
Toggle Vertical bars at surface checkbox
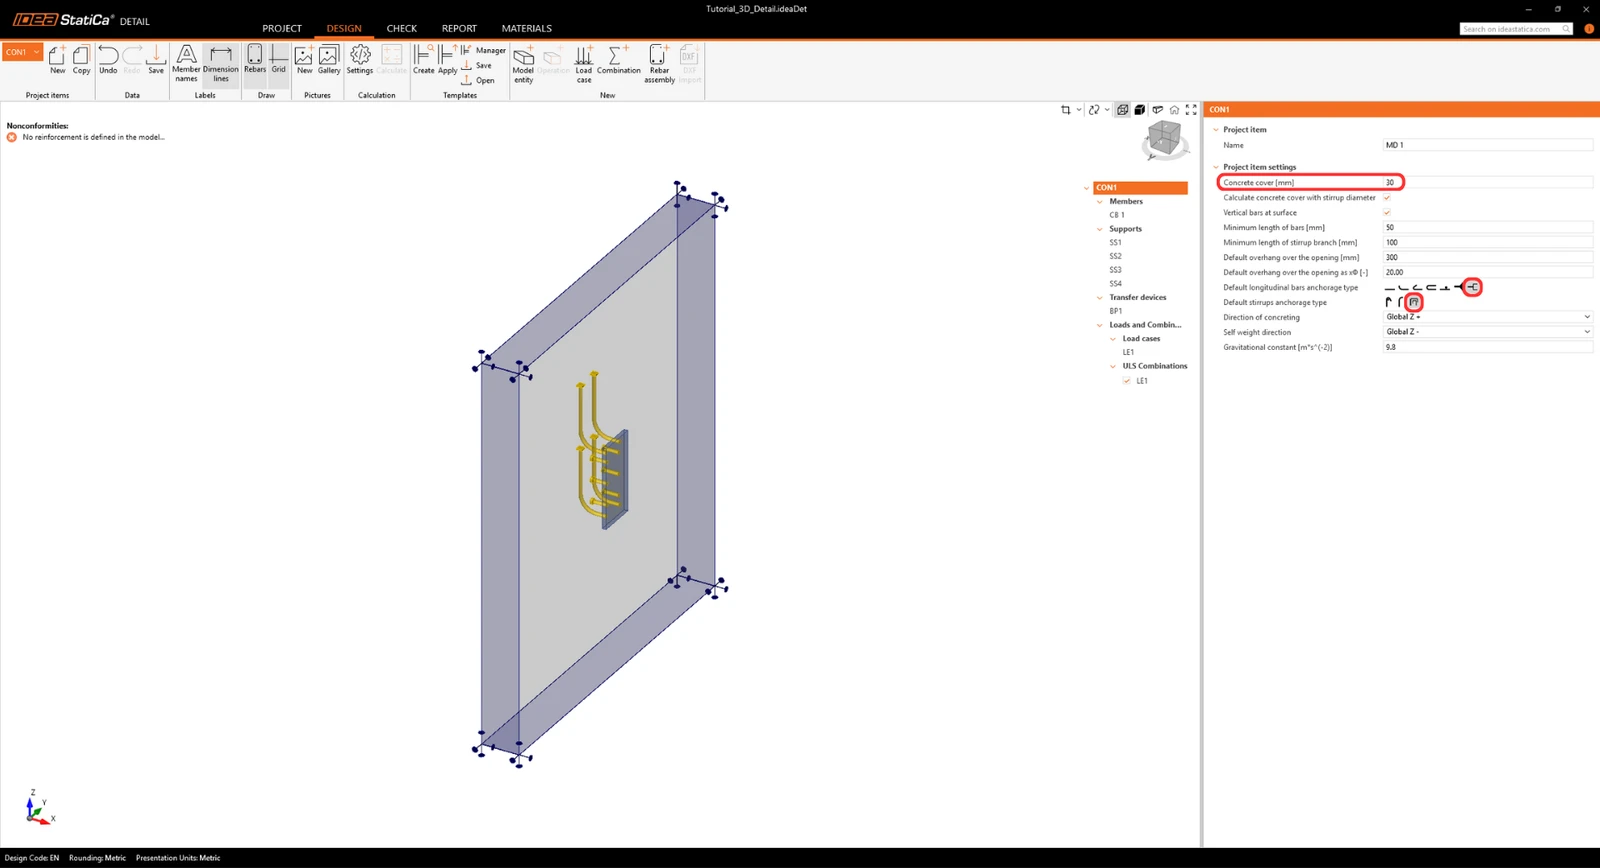tap(1387, 212)
